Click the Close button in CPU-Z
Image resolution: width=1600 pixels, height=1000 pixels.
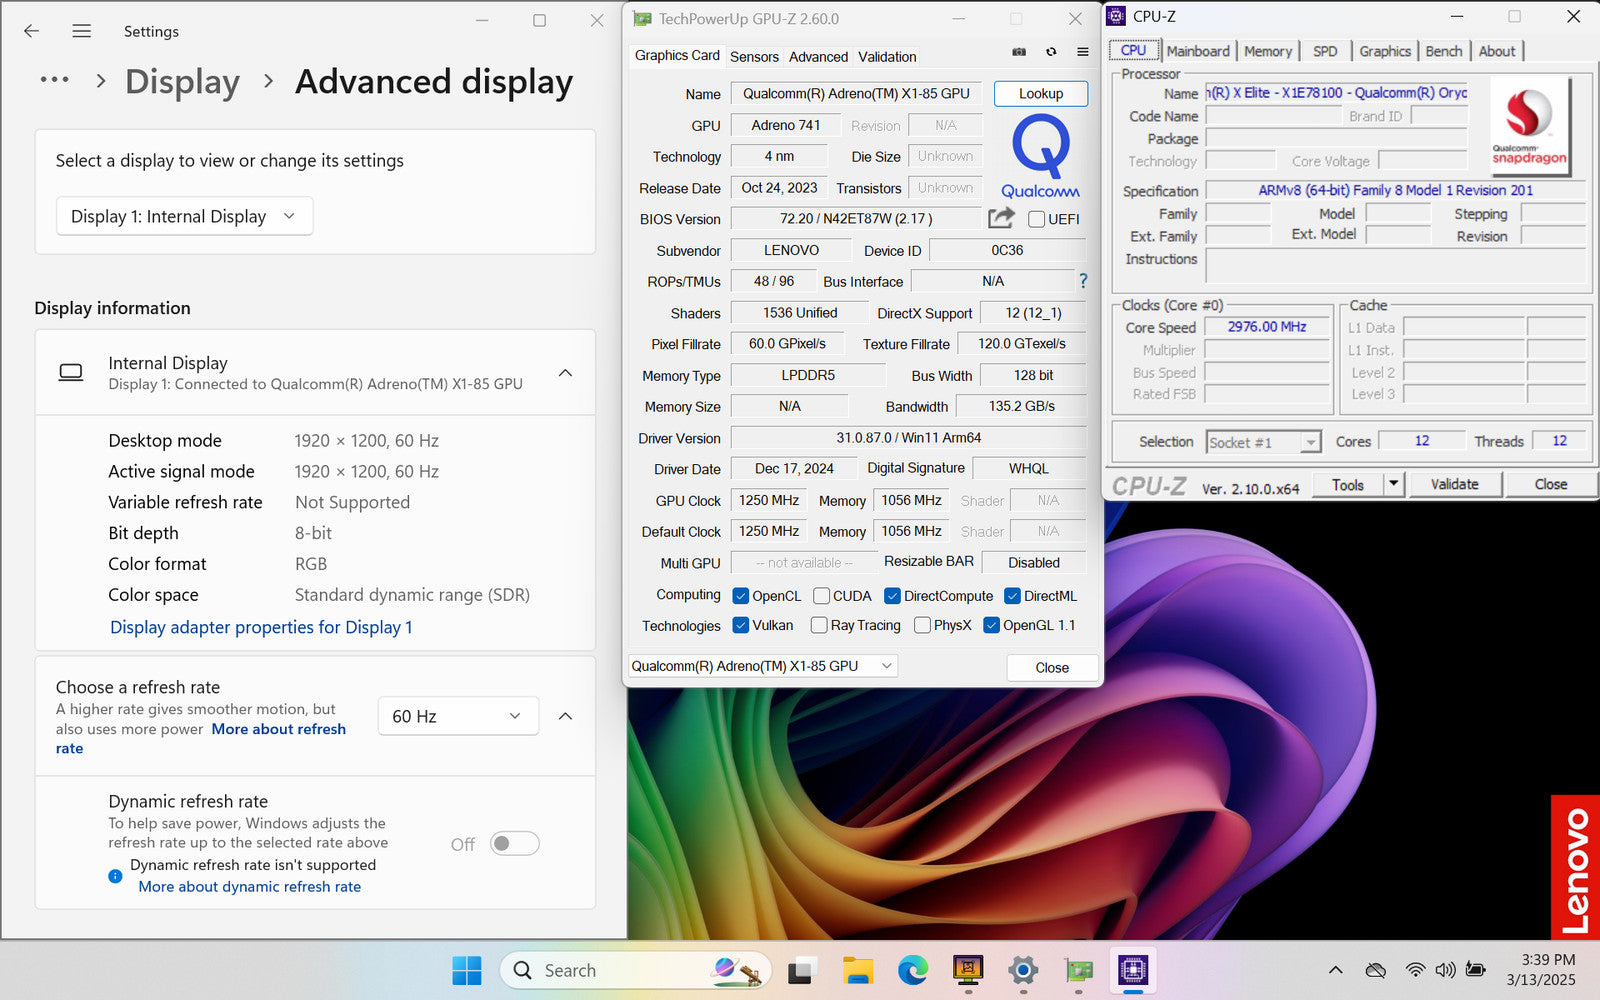1551,484
